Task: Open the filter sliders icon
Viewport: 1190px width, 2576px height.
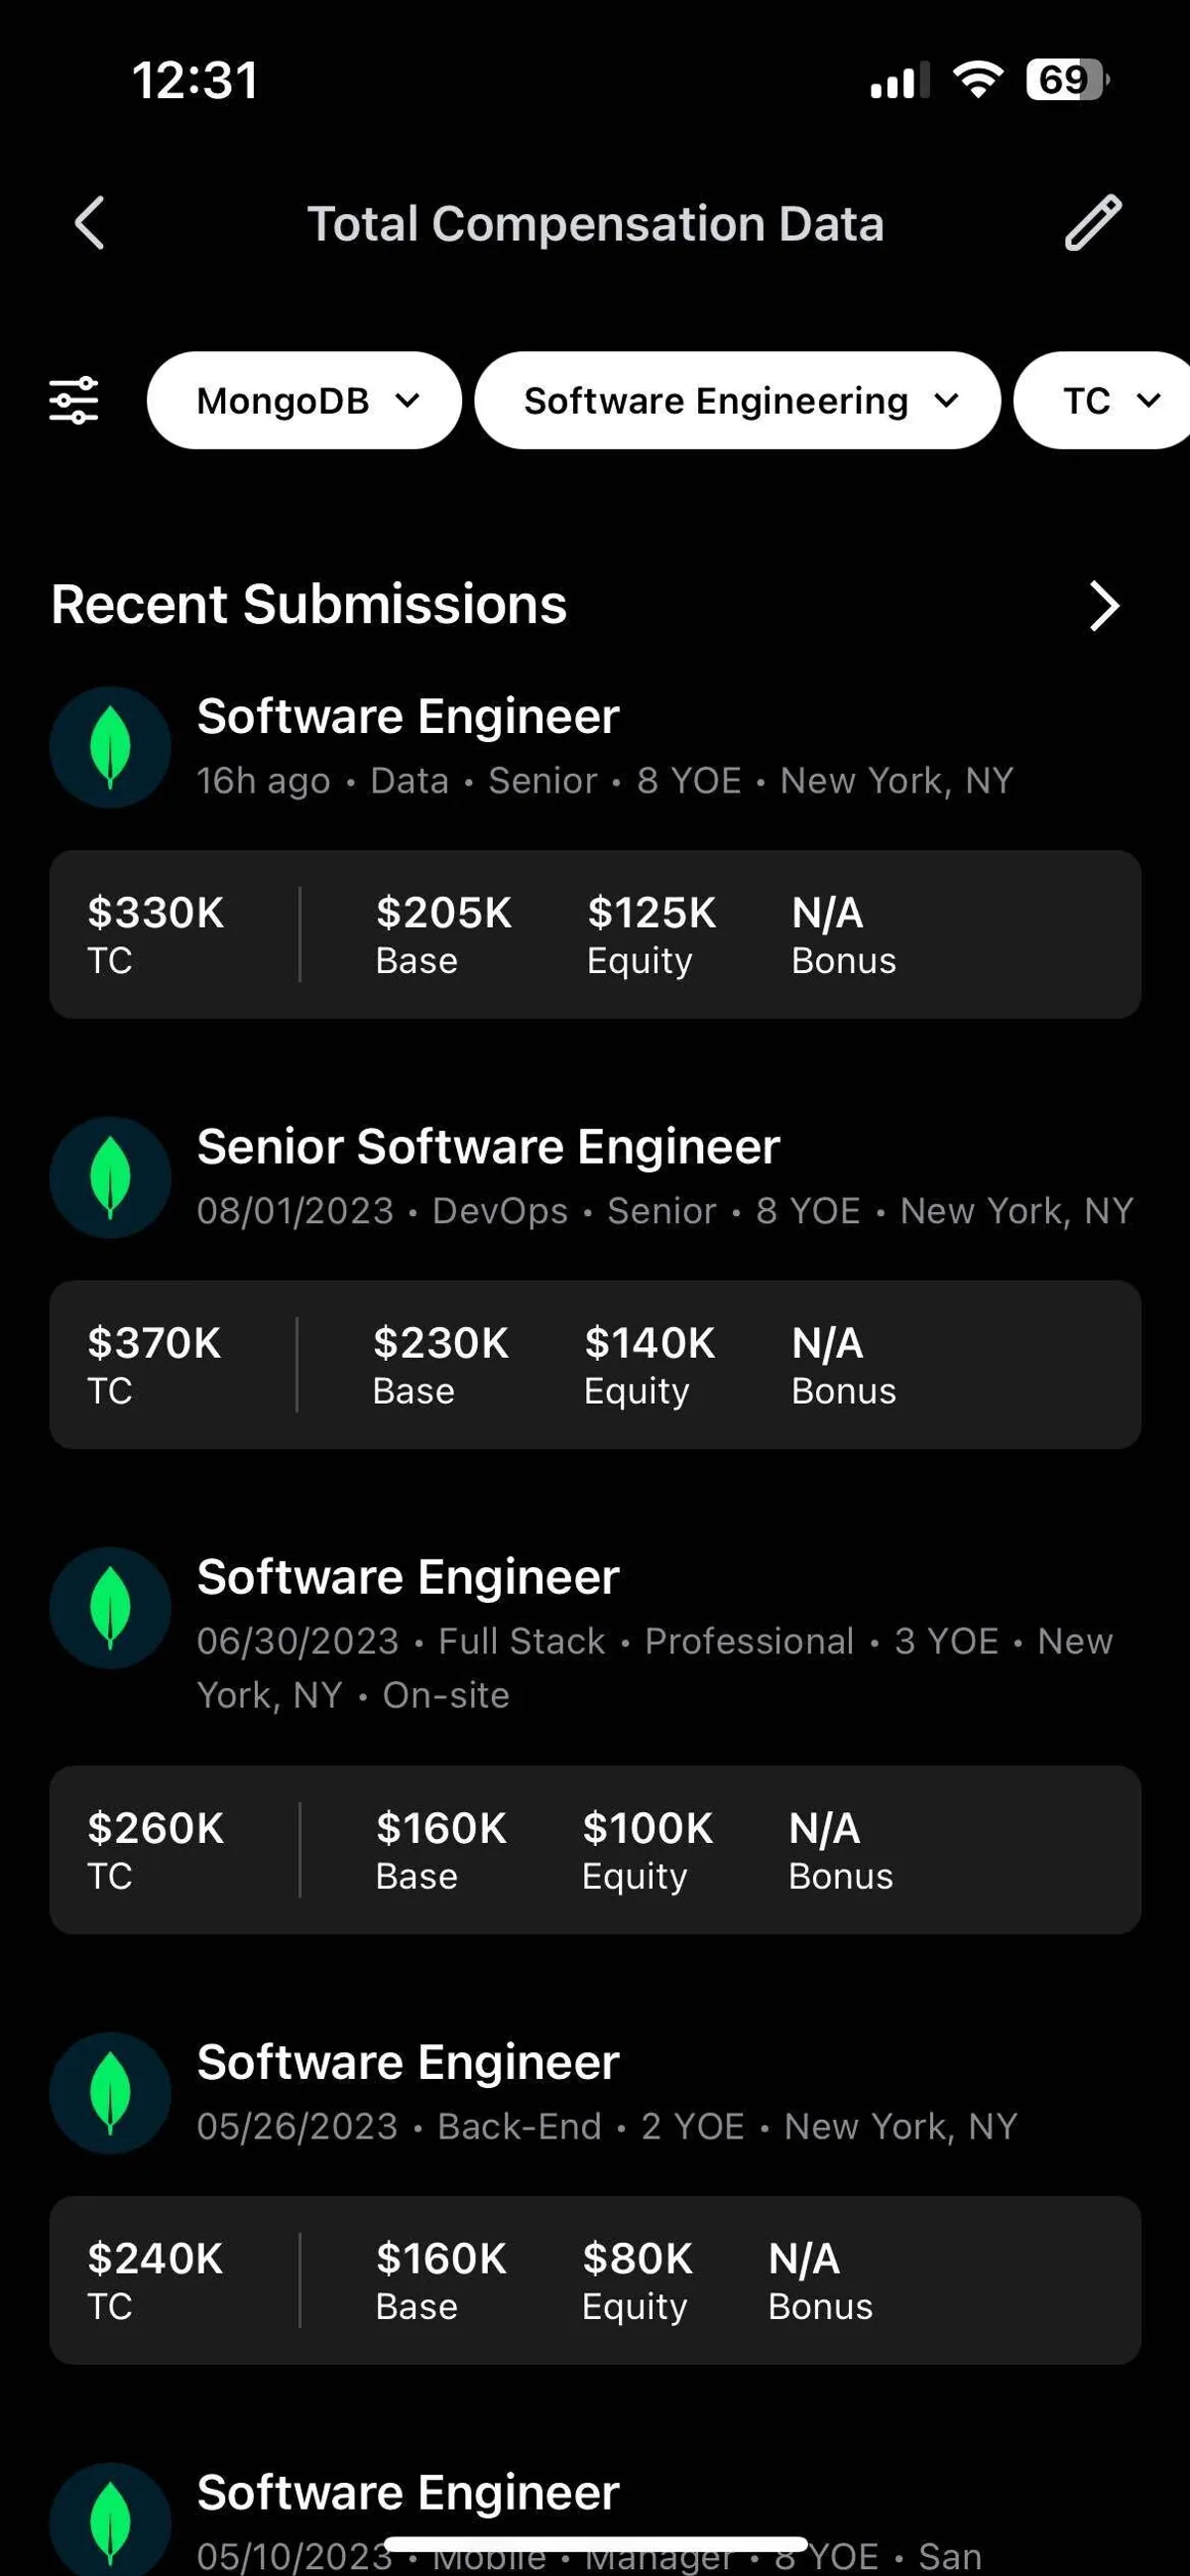Action: coord(74,400)
